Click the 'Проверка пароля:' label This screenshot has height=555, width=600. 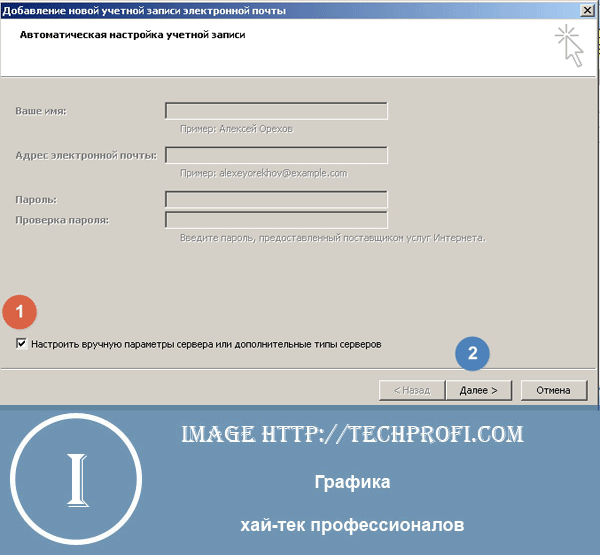tap(62, 220)
